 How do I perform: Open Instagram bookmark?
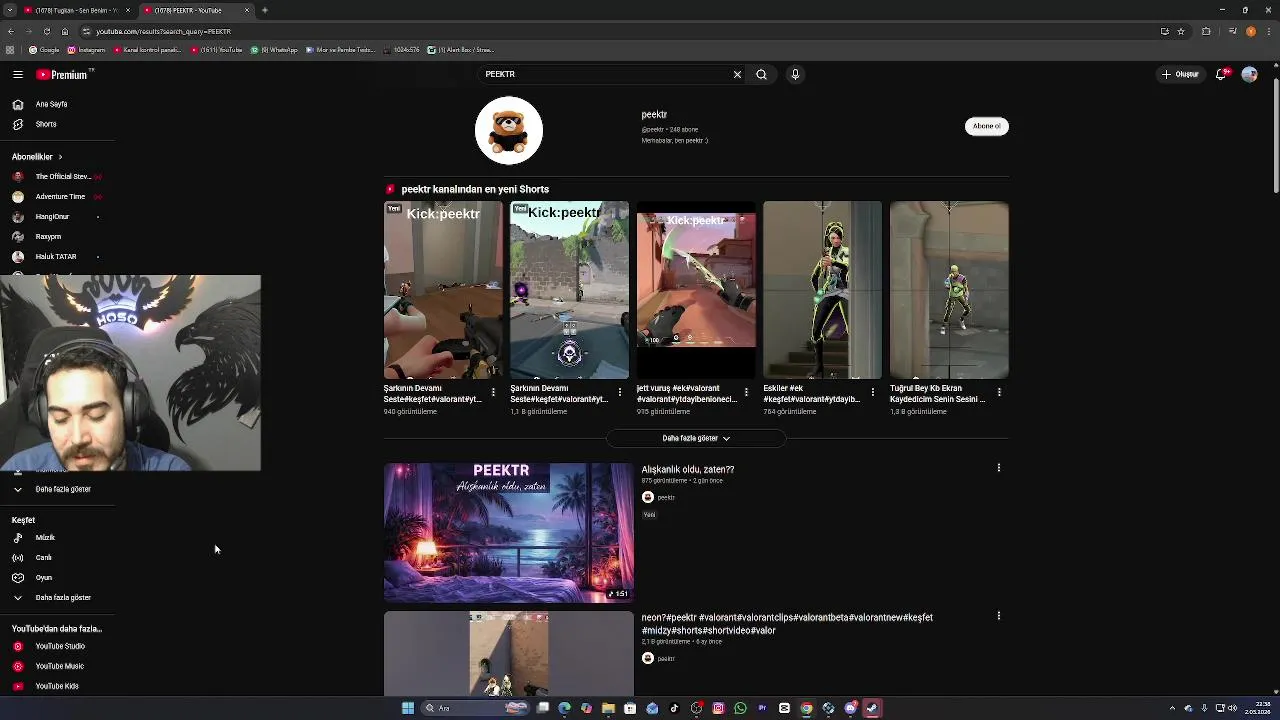pyautogui.click(x=86, y=50)
